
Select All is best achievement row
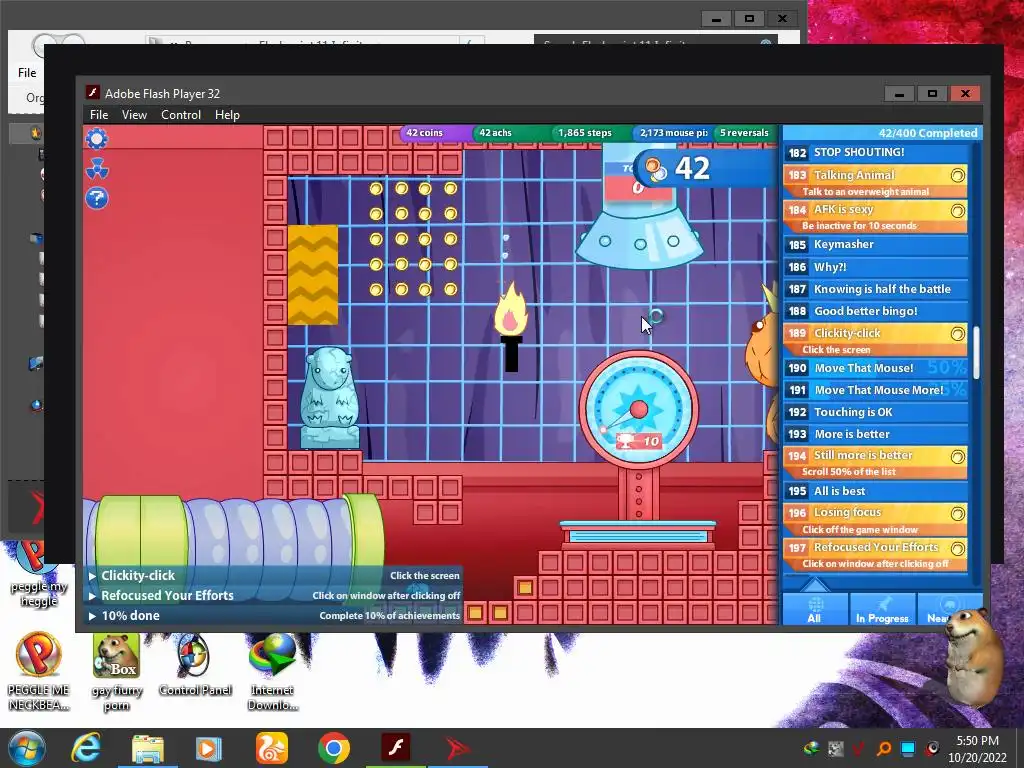point(875,491)
